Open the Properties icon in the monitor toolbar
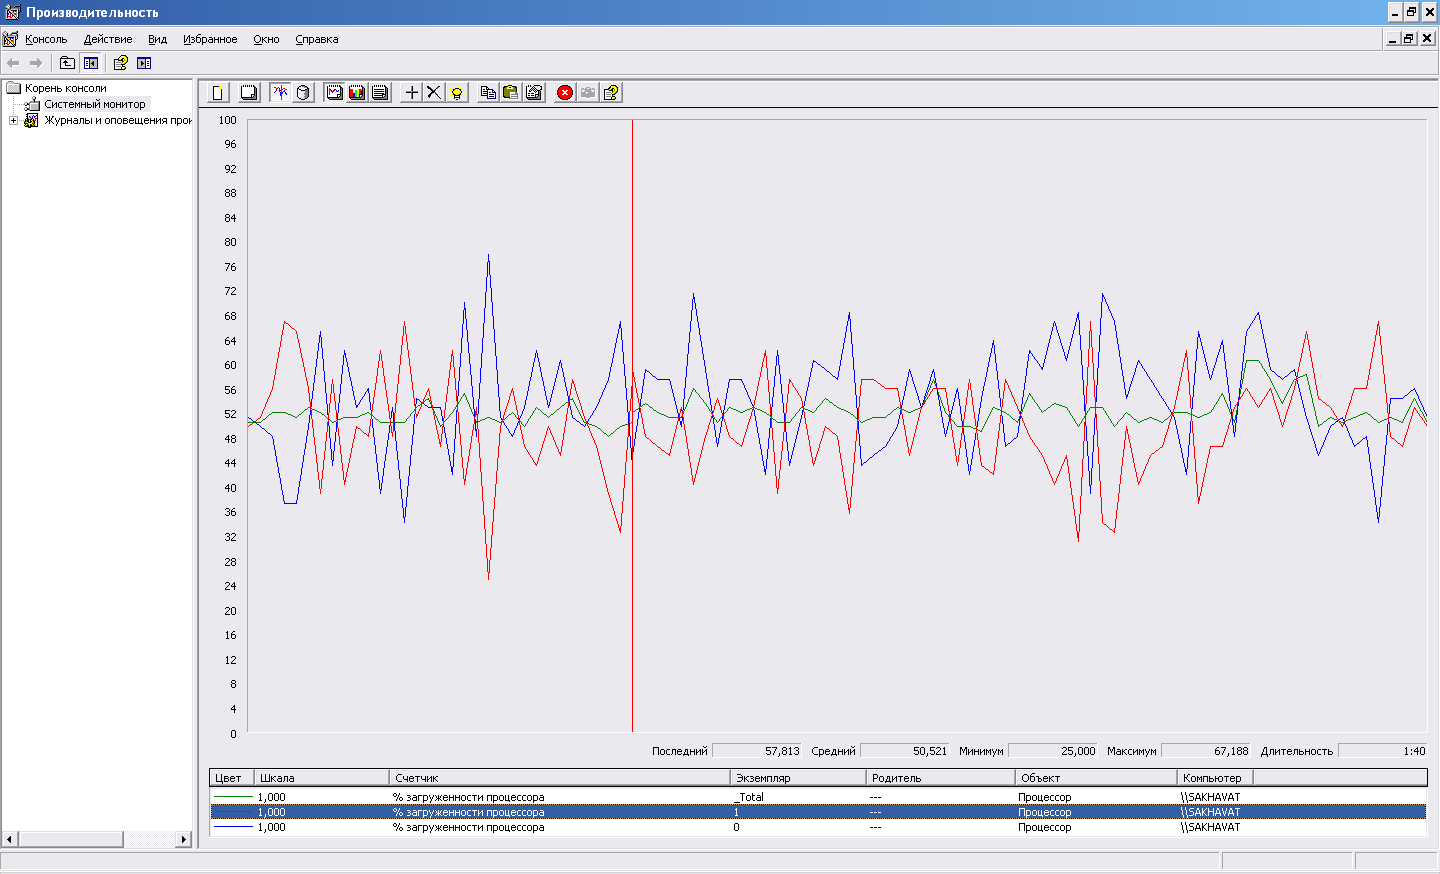 click(534, 93)
